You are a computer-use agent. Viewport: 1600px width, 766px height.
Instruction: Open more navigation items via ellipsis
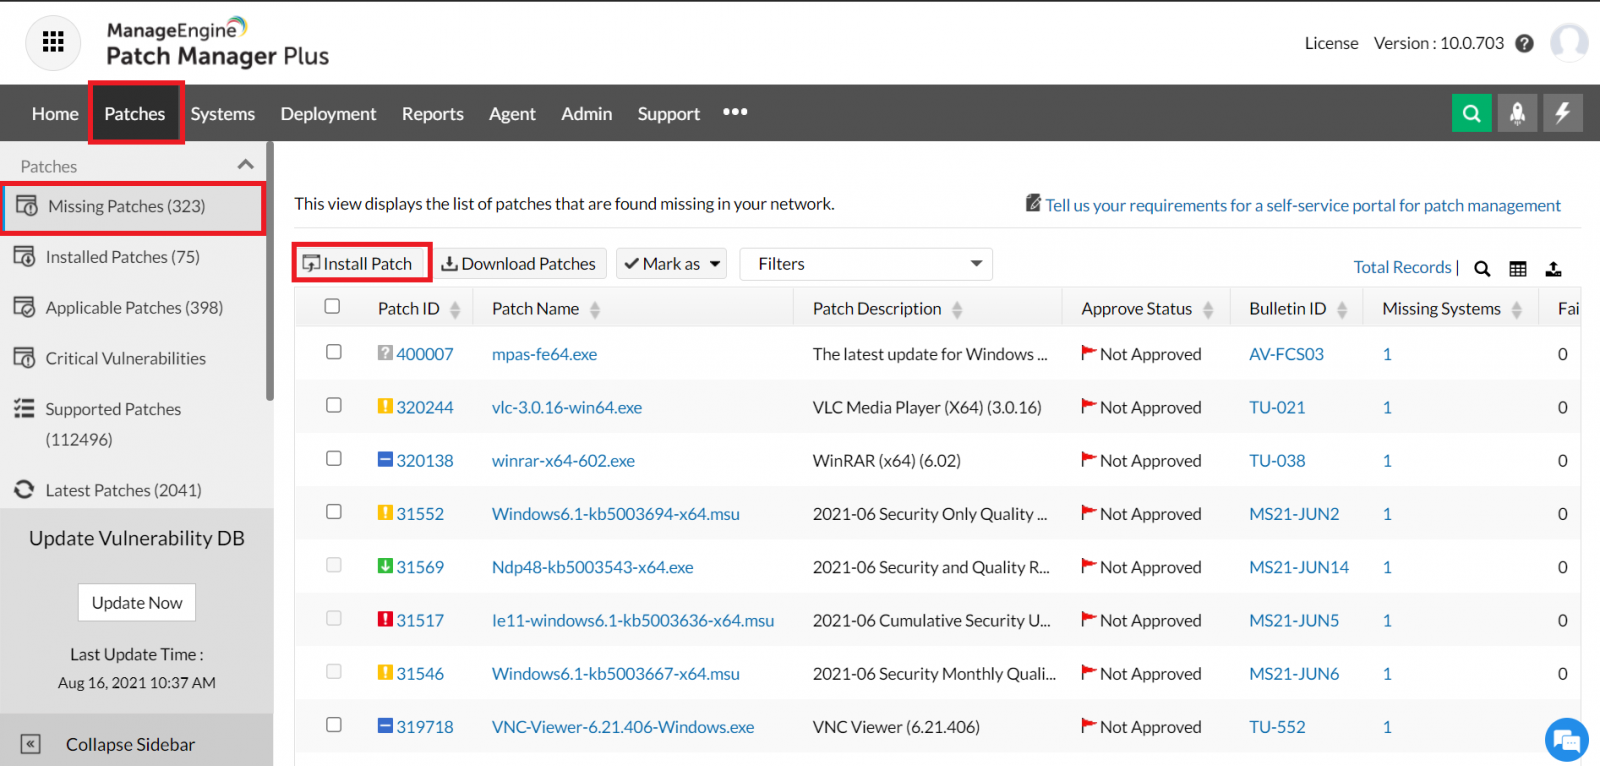pos(735,112)
